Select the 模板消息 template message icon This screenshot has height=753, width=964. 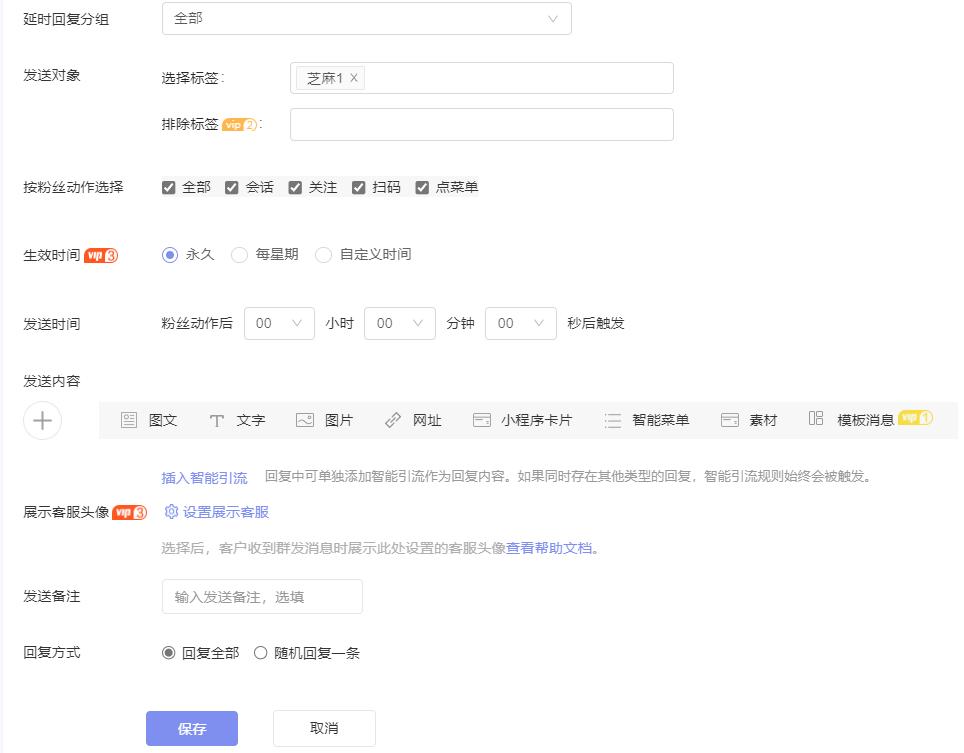tap(858, 420)
